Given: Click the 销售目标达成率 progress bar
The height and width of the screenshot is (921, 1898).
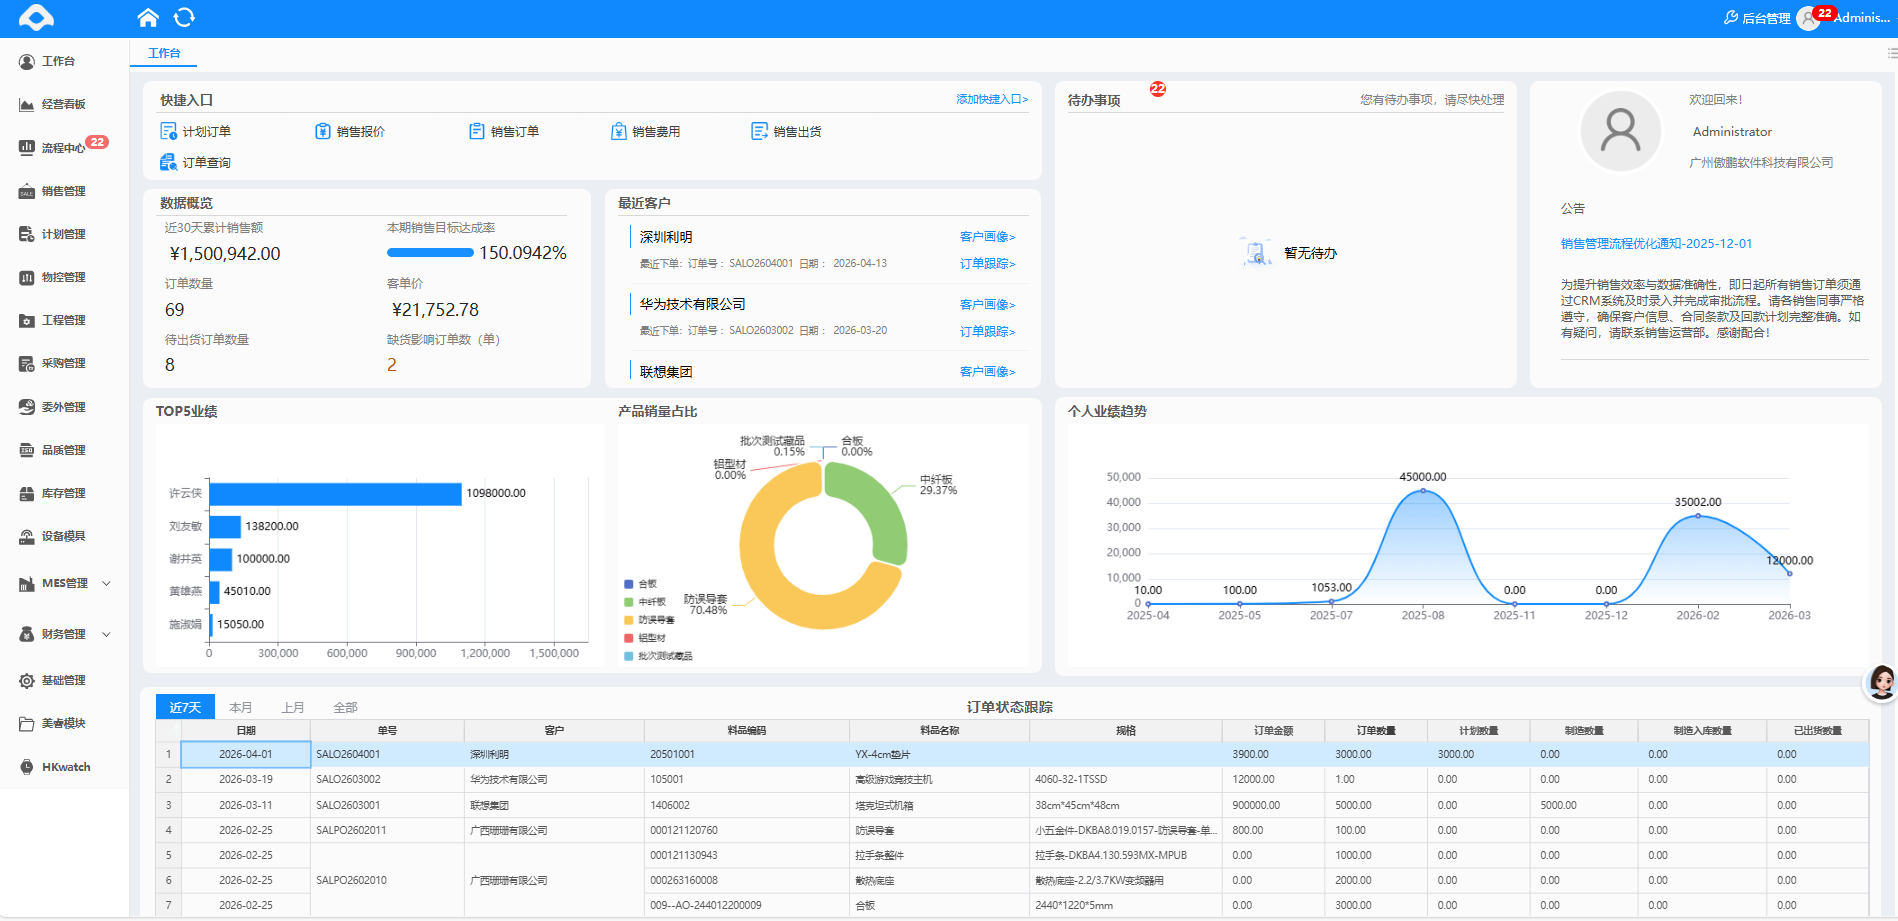Looking at the screenshot, I should point(430,253).
